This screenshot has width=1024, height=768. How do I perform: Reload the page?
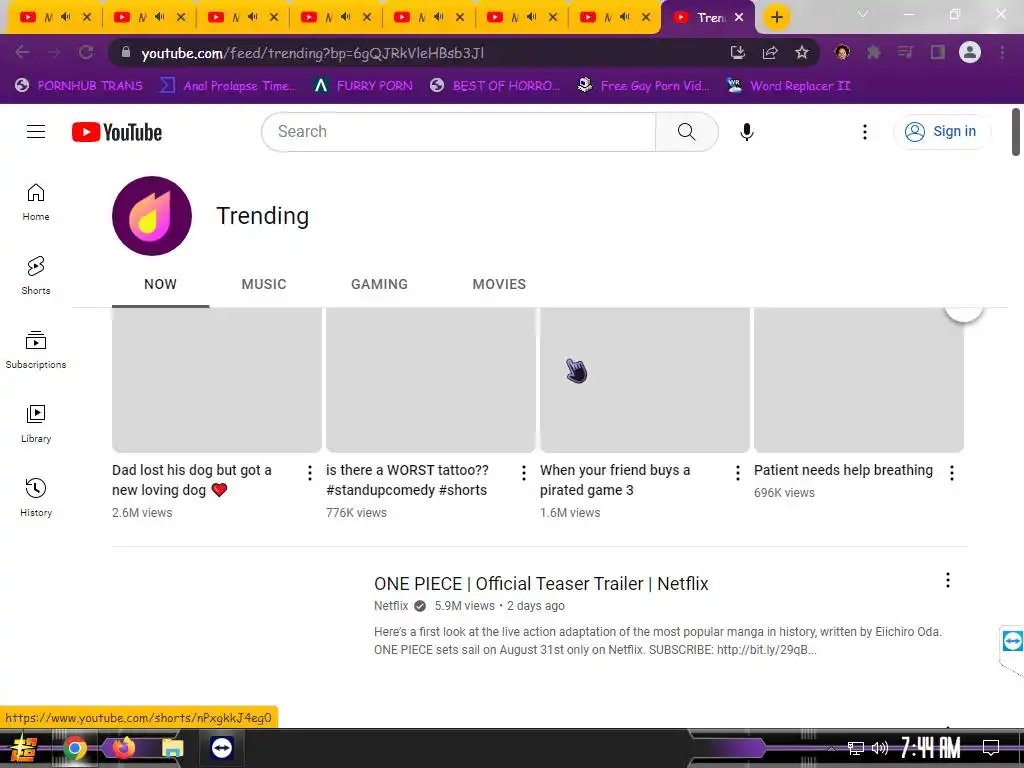click(86, 52)
